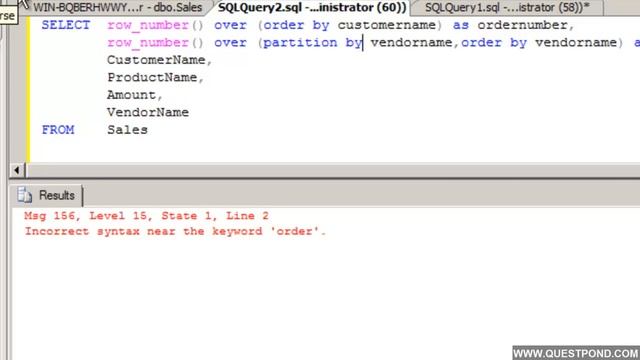Click second row_number function on line two
Viewport: 640px width, 360px height.
coord(155,43)
